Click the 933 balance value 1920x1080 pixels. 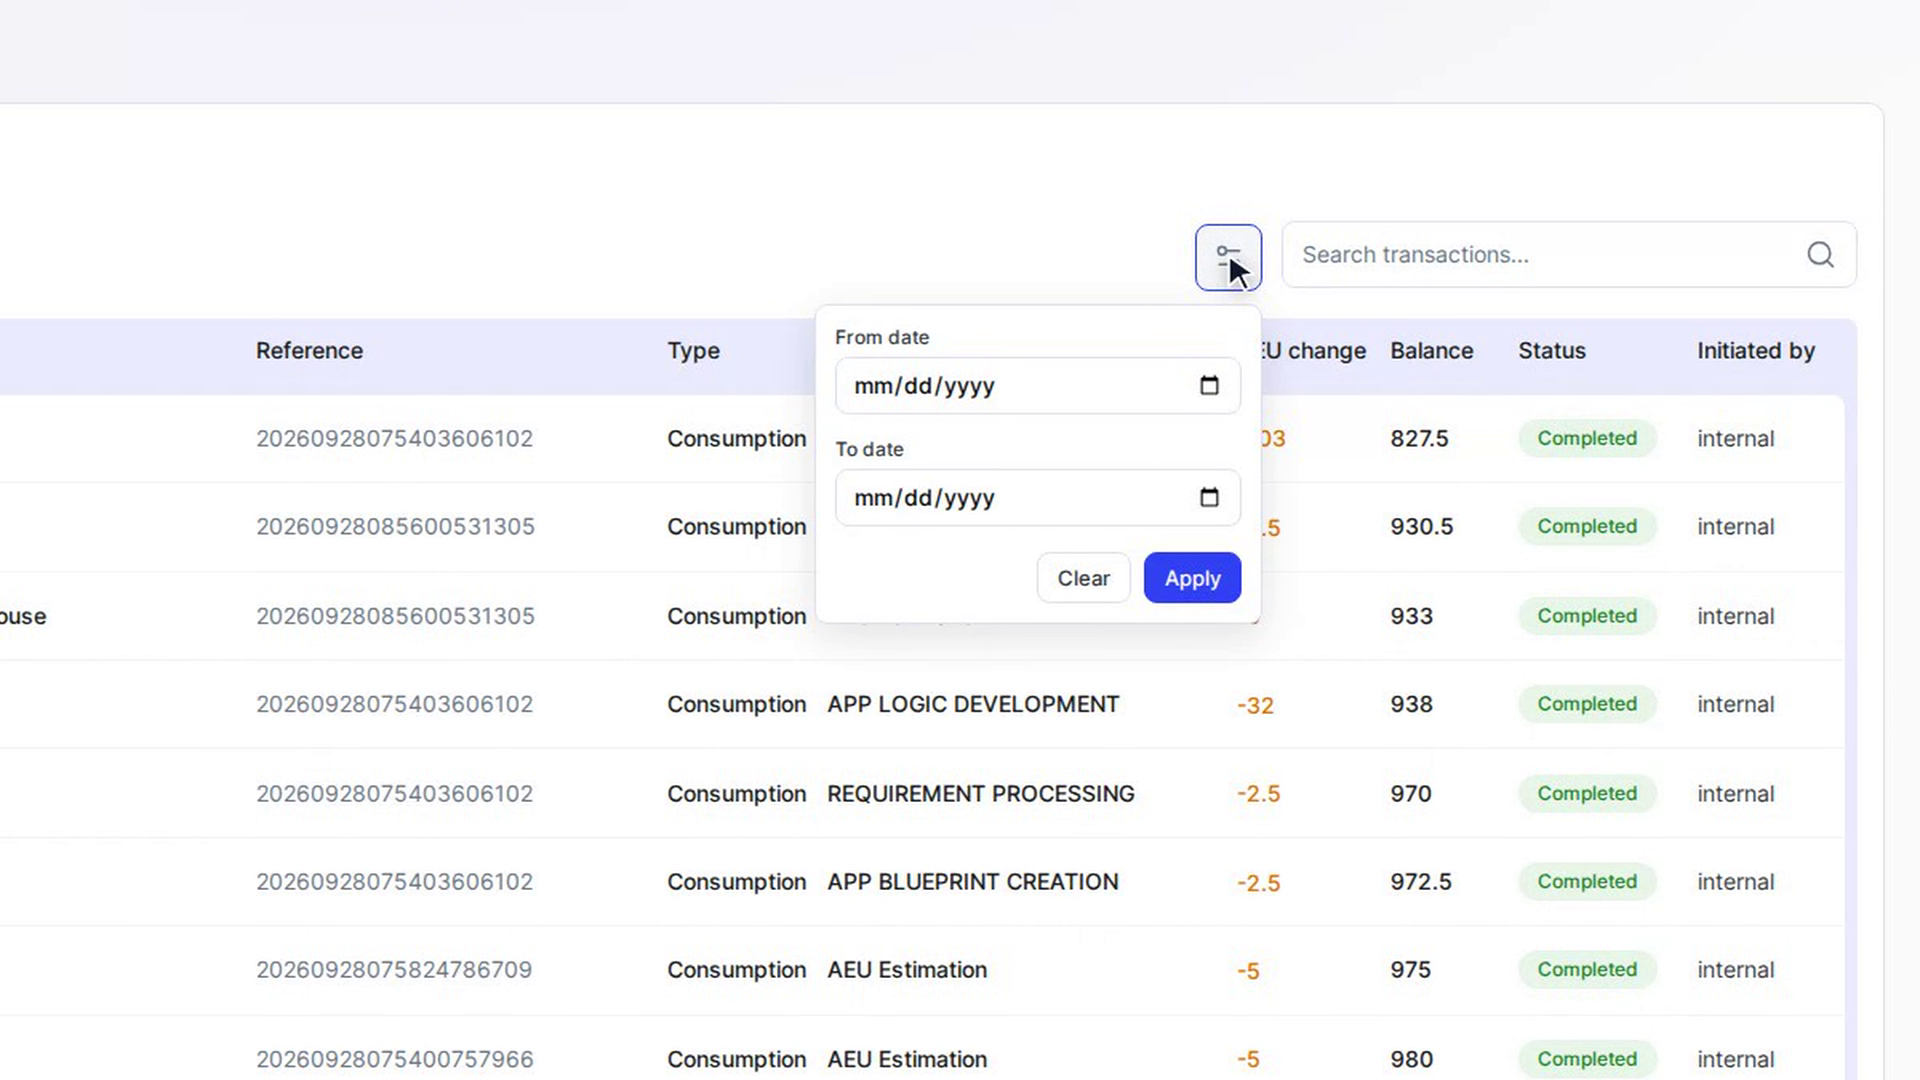click(1411, 616)
